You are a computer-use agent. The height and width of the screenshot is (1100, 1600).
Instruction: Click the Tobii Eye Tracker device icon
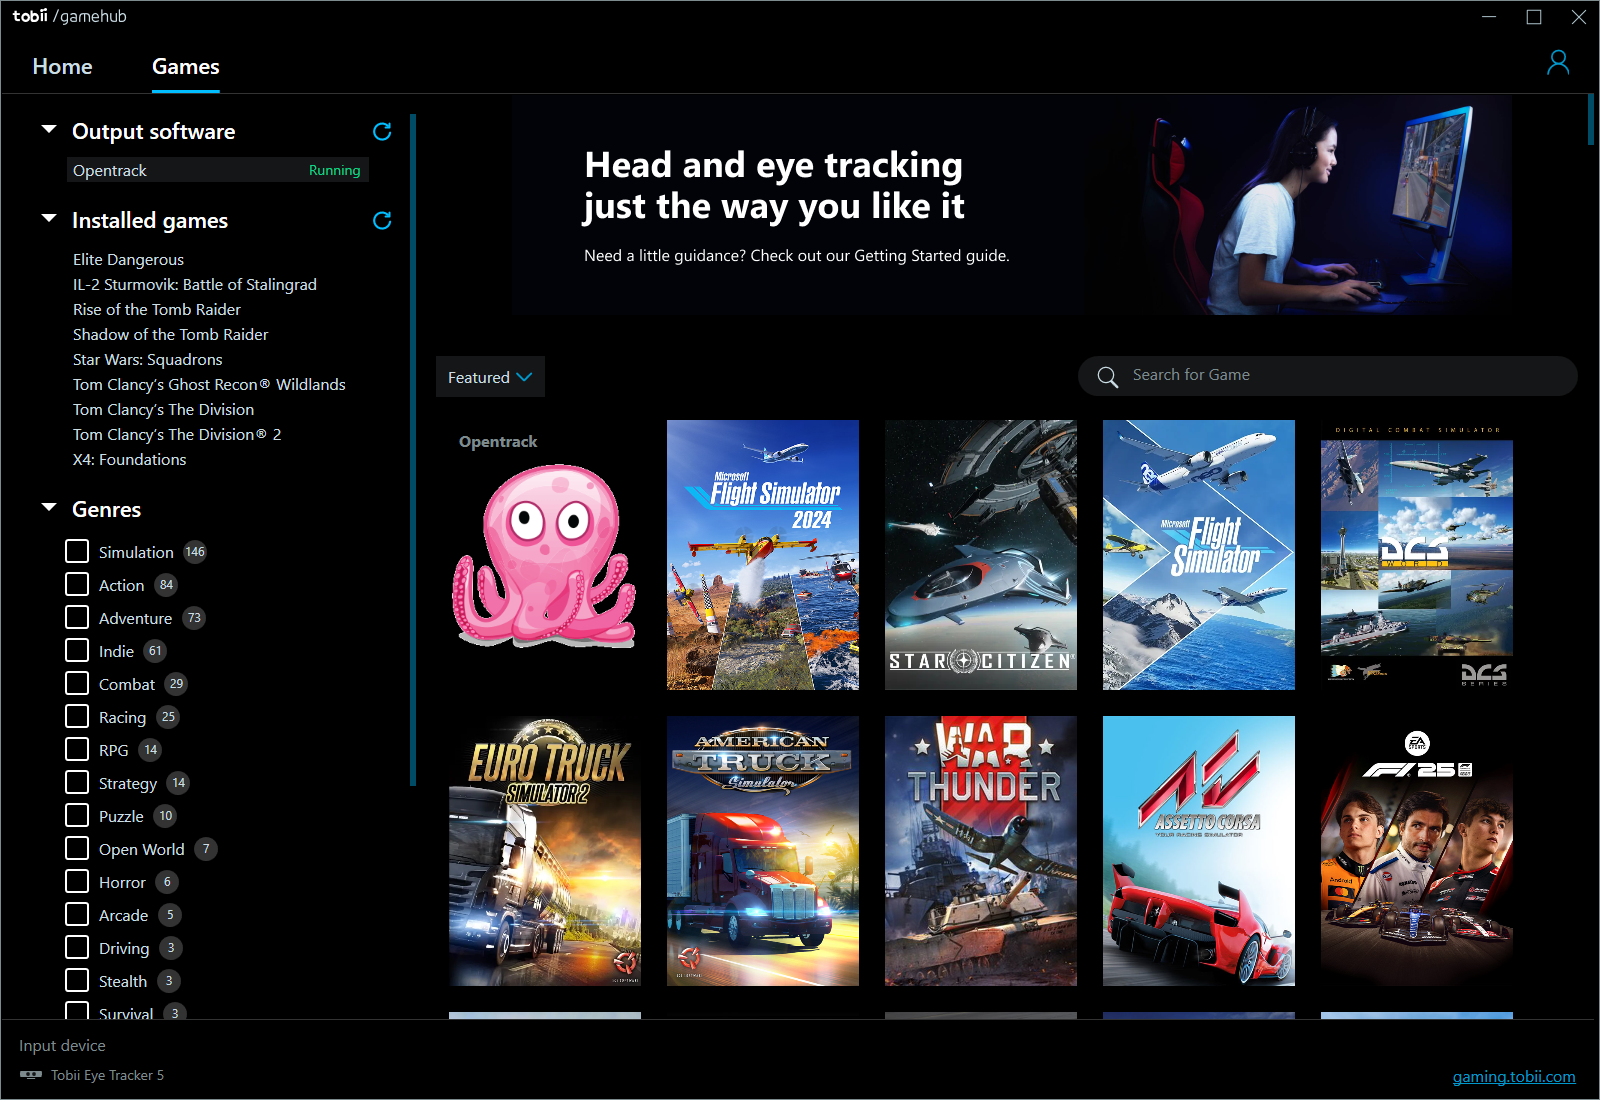(31, 1075)
